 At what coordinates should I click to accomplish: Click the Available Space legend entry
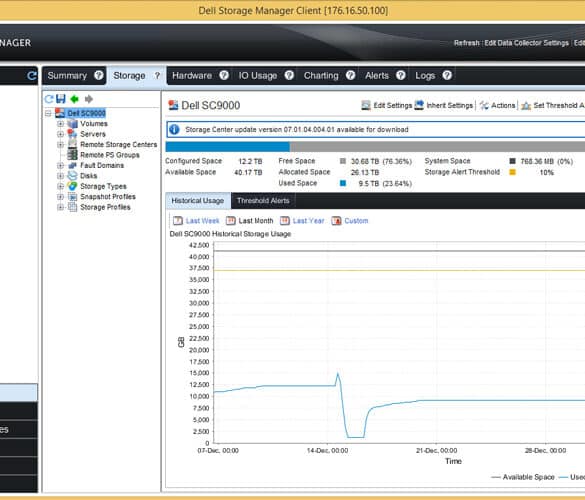click(523, 477)
